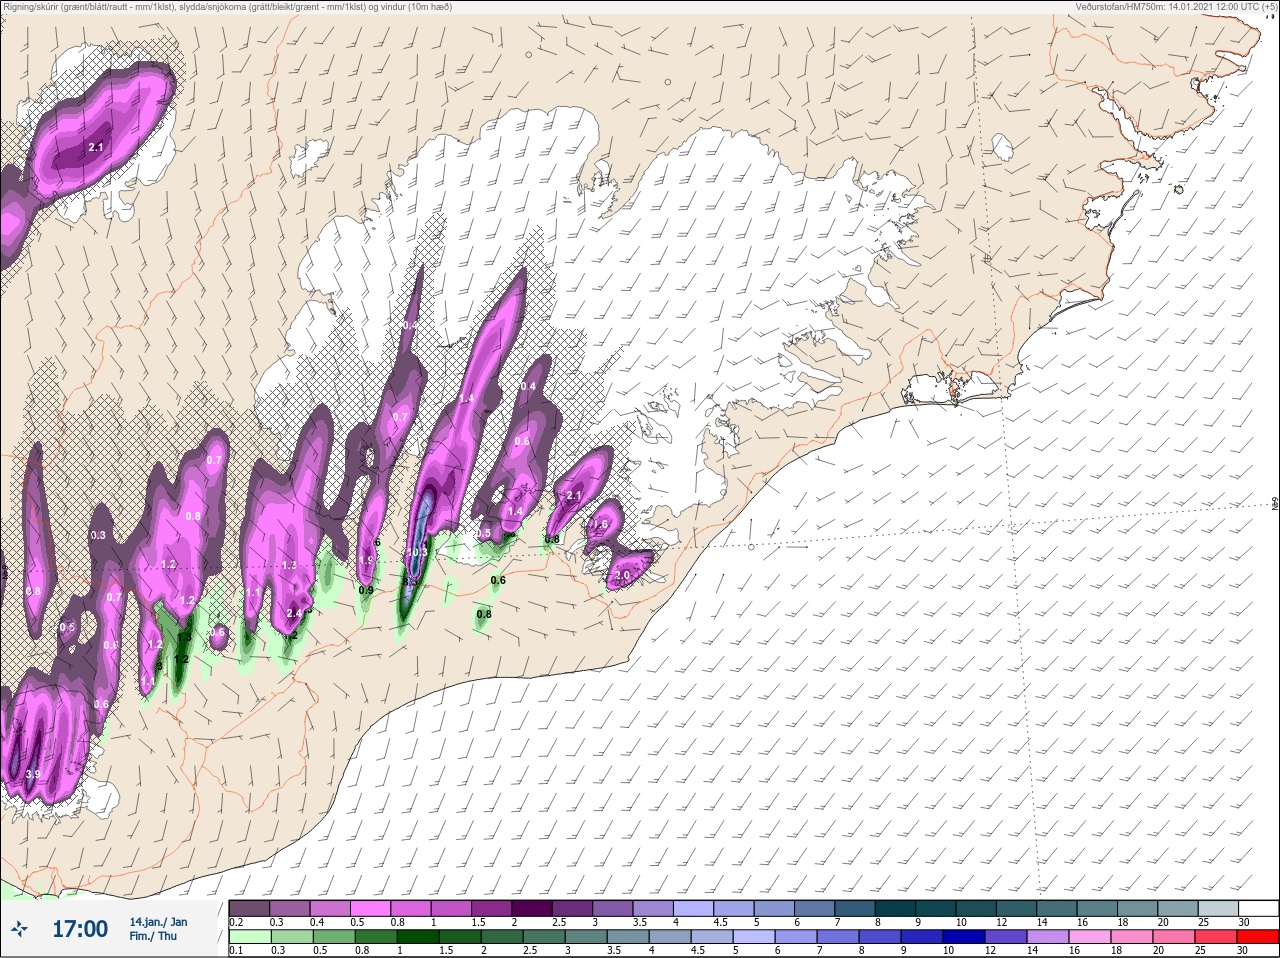Screen dimensions: 1280x958
Task: Select the bottom-row pink swatch between 18 and 20
Action: pos(1133,937)
